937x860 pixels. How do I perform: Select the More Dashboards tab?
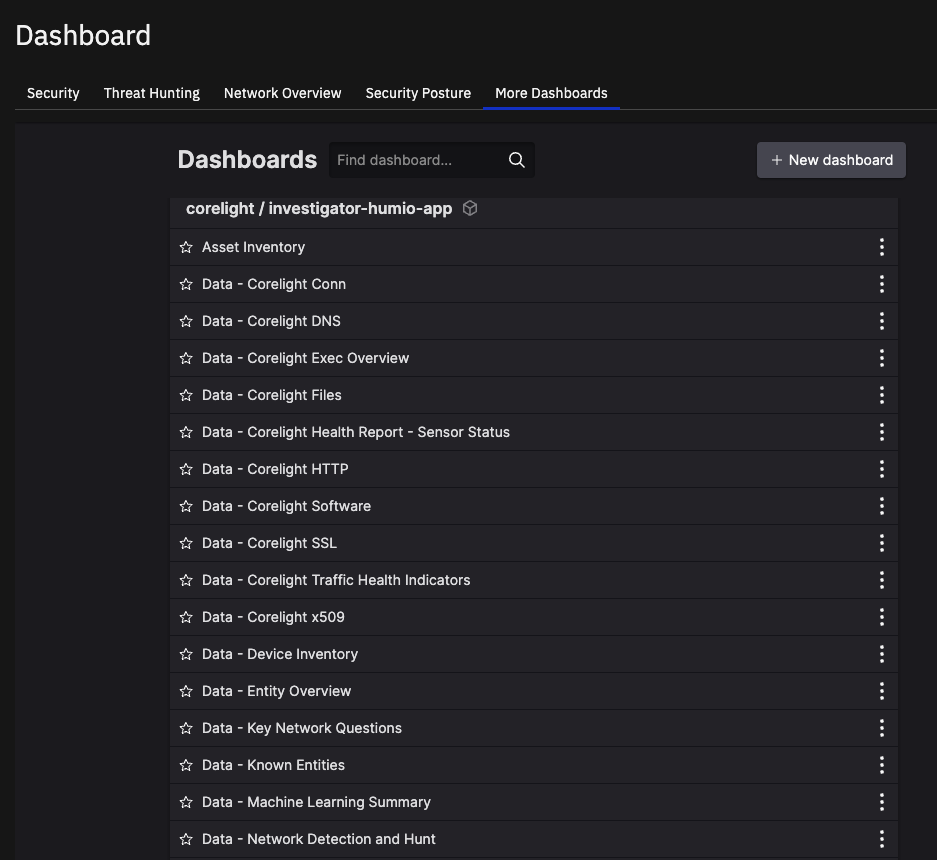click(551, 93)
